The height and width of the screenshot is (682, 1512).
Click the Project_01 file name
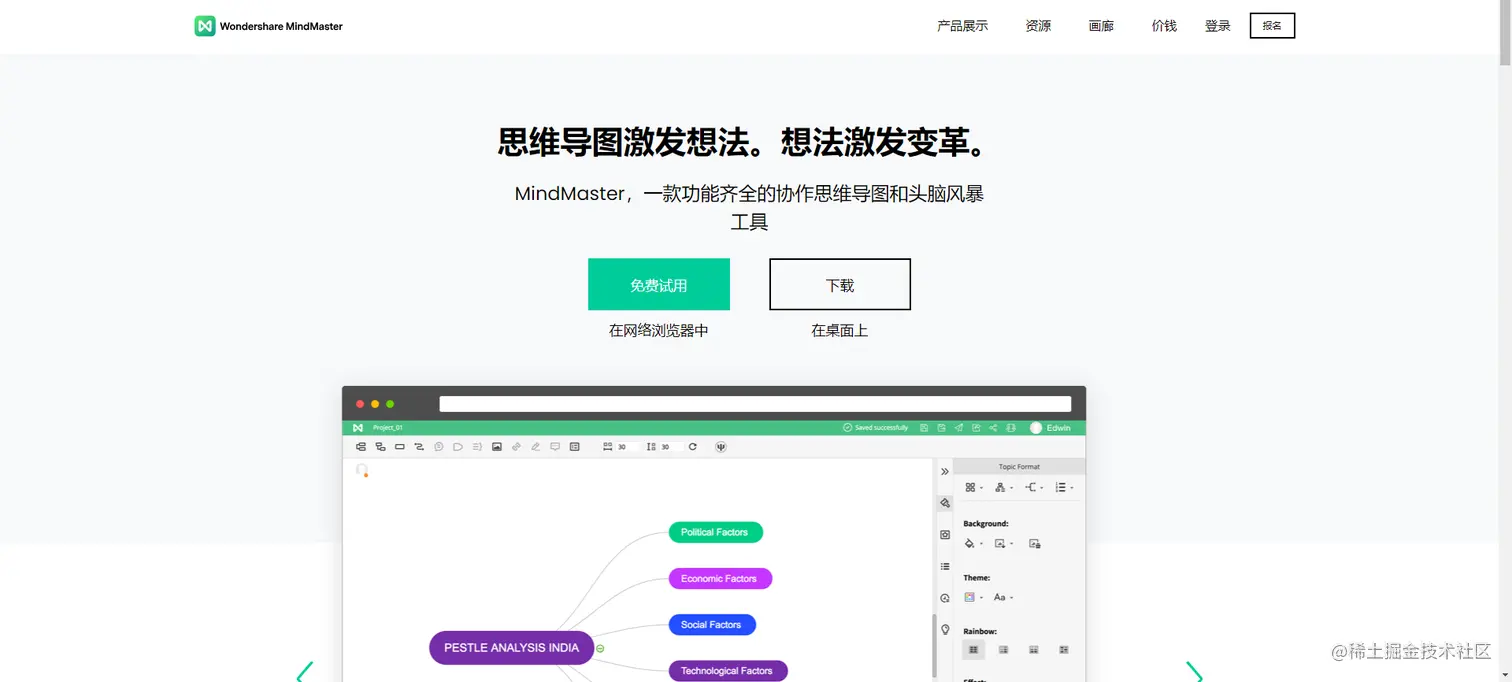click(x=388, y=428)
